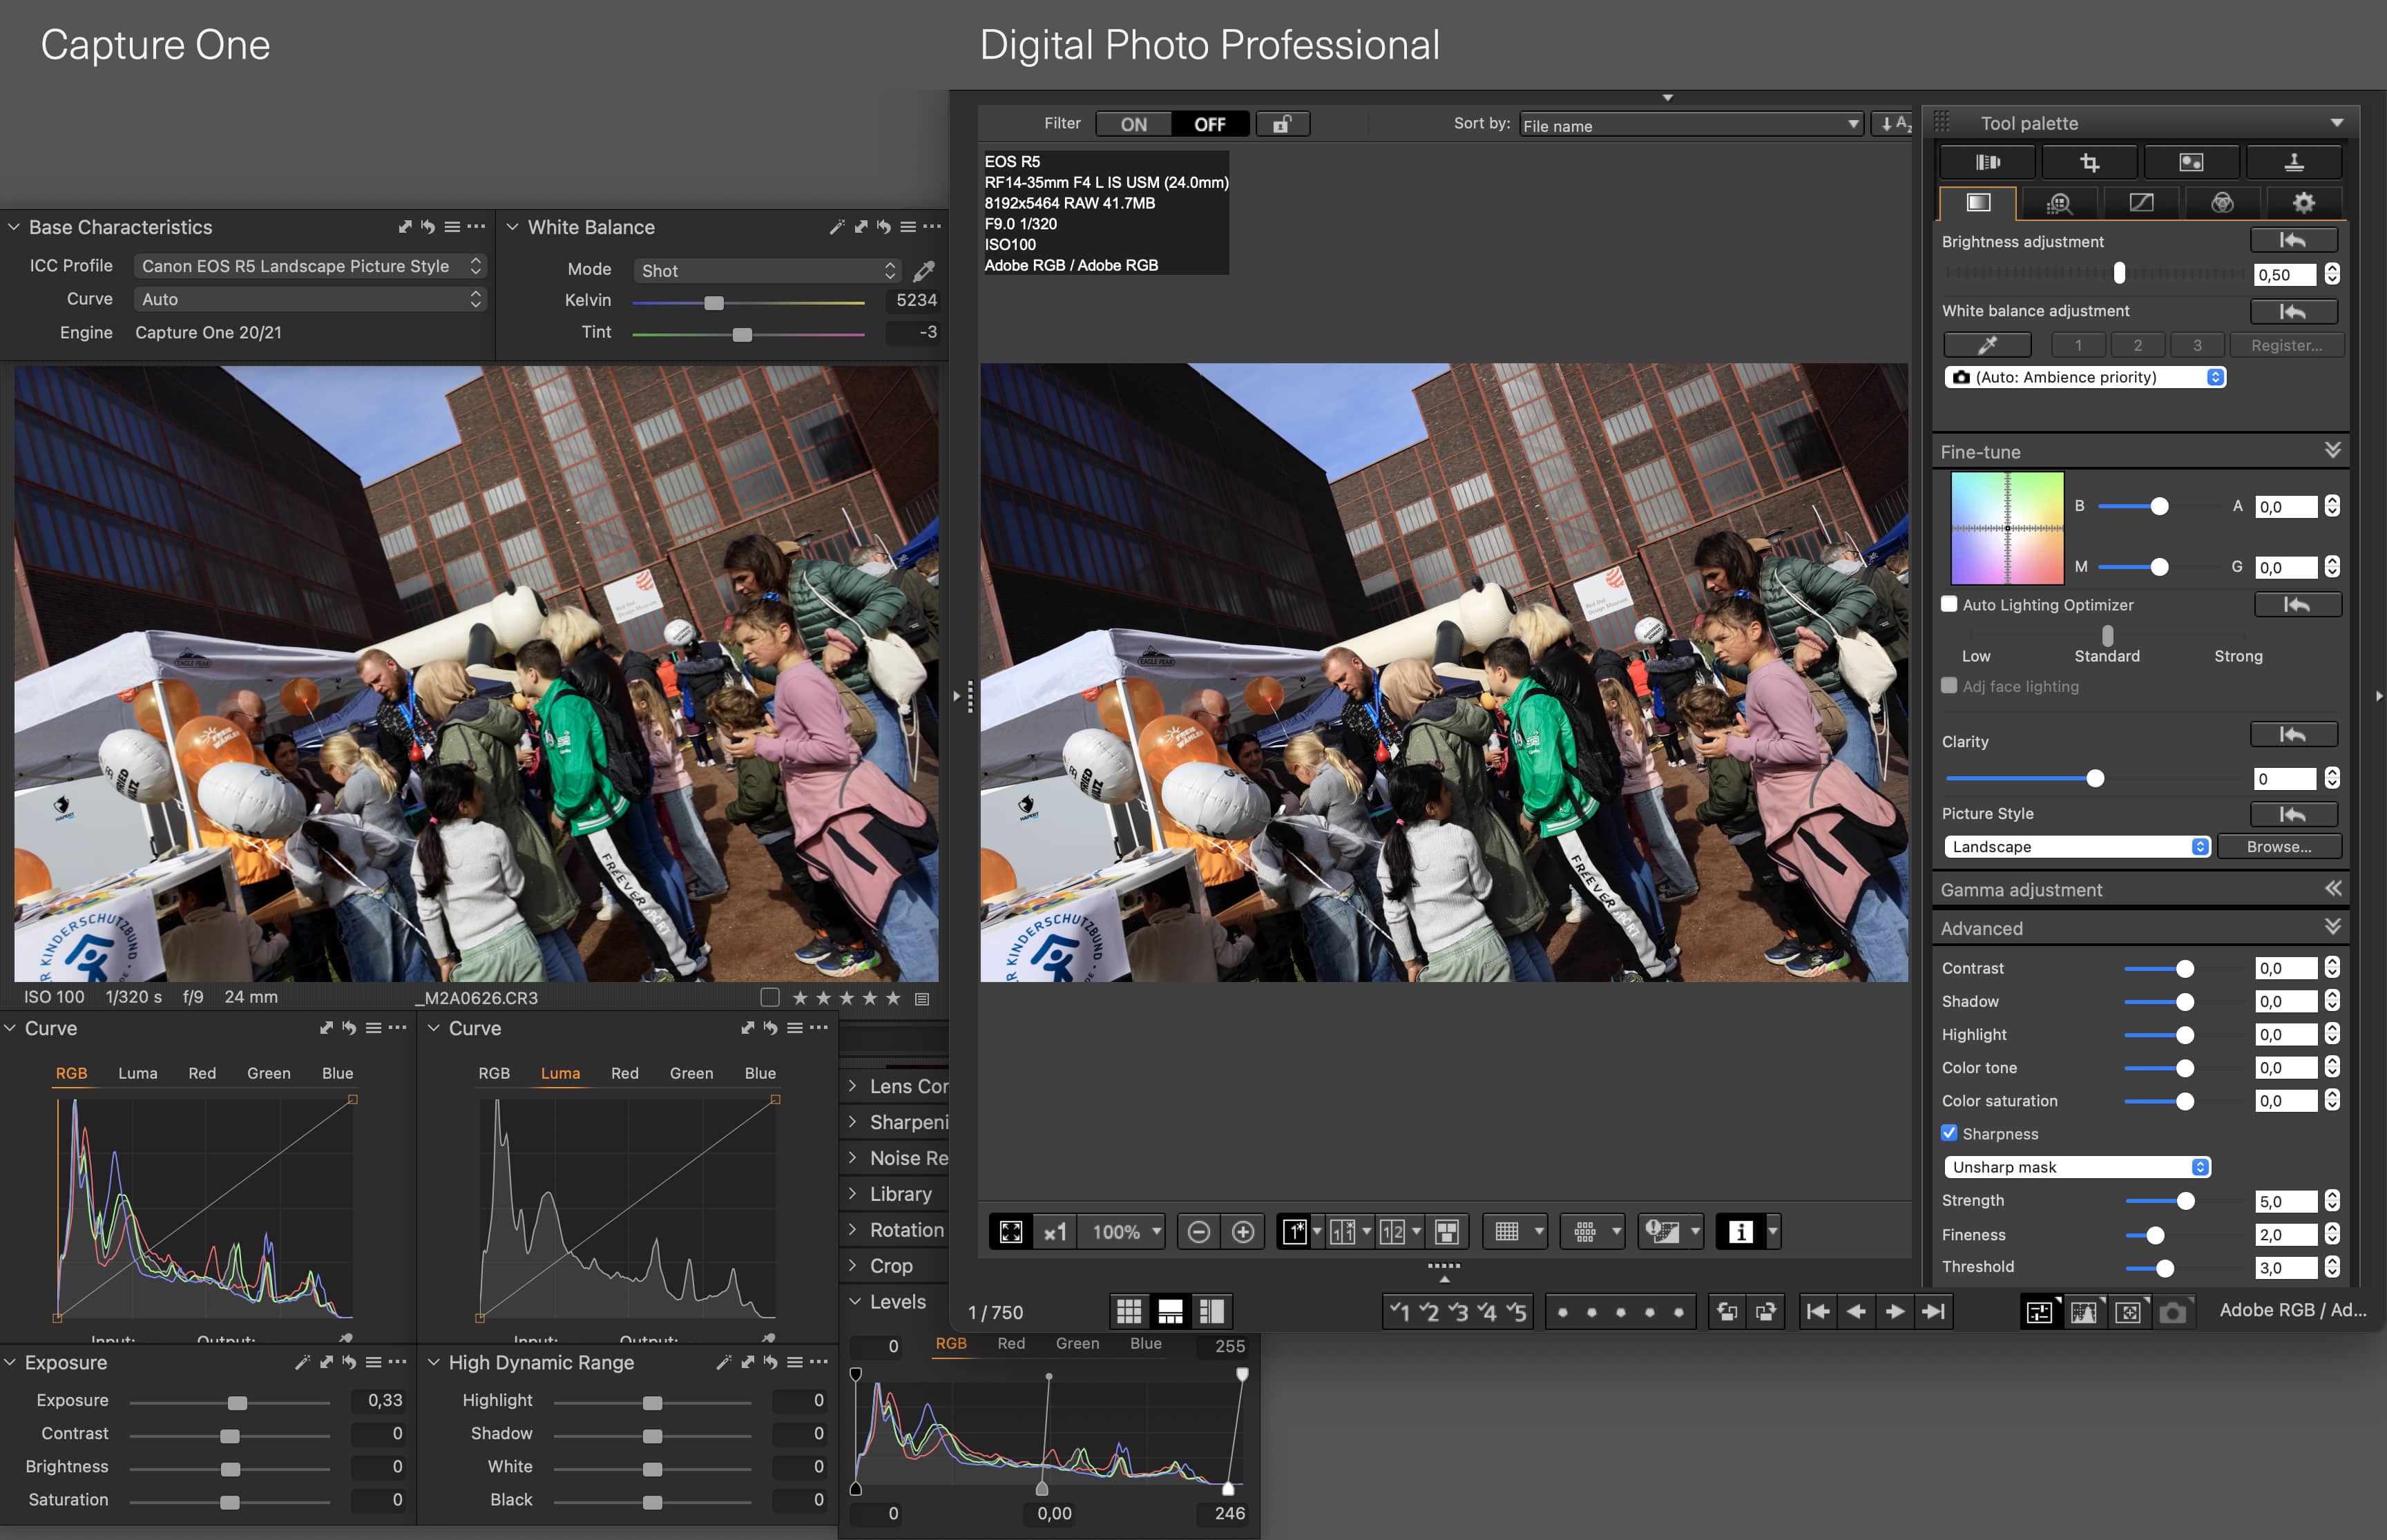Turn the DPP filter OFF
The width and height of the screenshot is (2387, 1540).
point(1209,124)
